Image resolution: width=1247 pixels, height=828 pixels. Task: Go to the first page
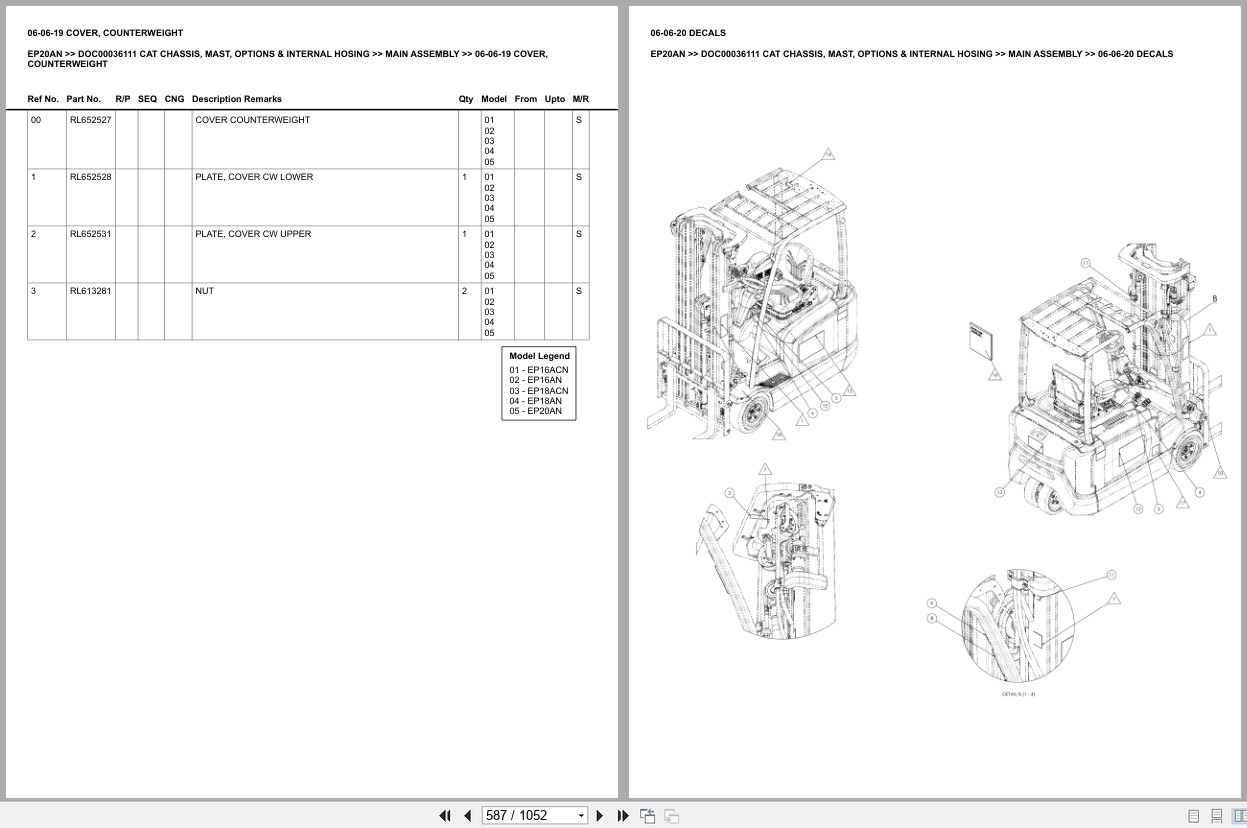tap(445, 816)
